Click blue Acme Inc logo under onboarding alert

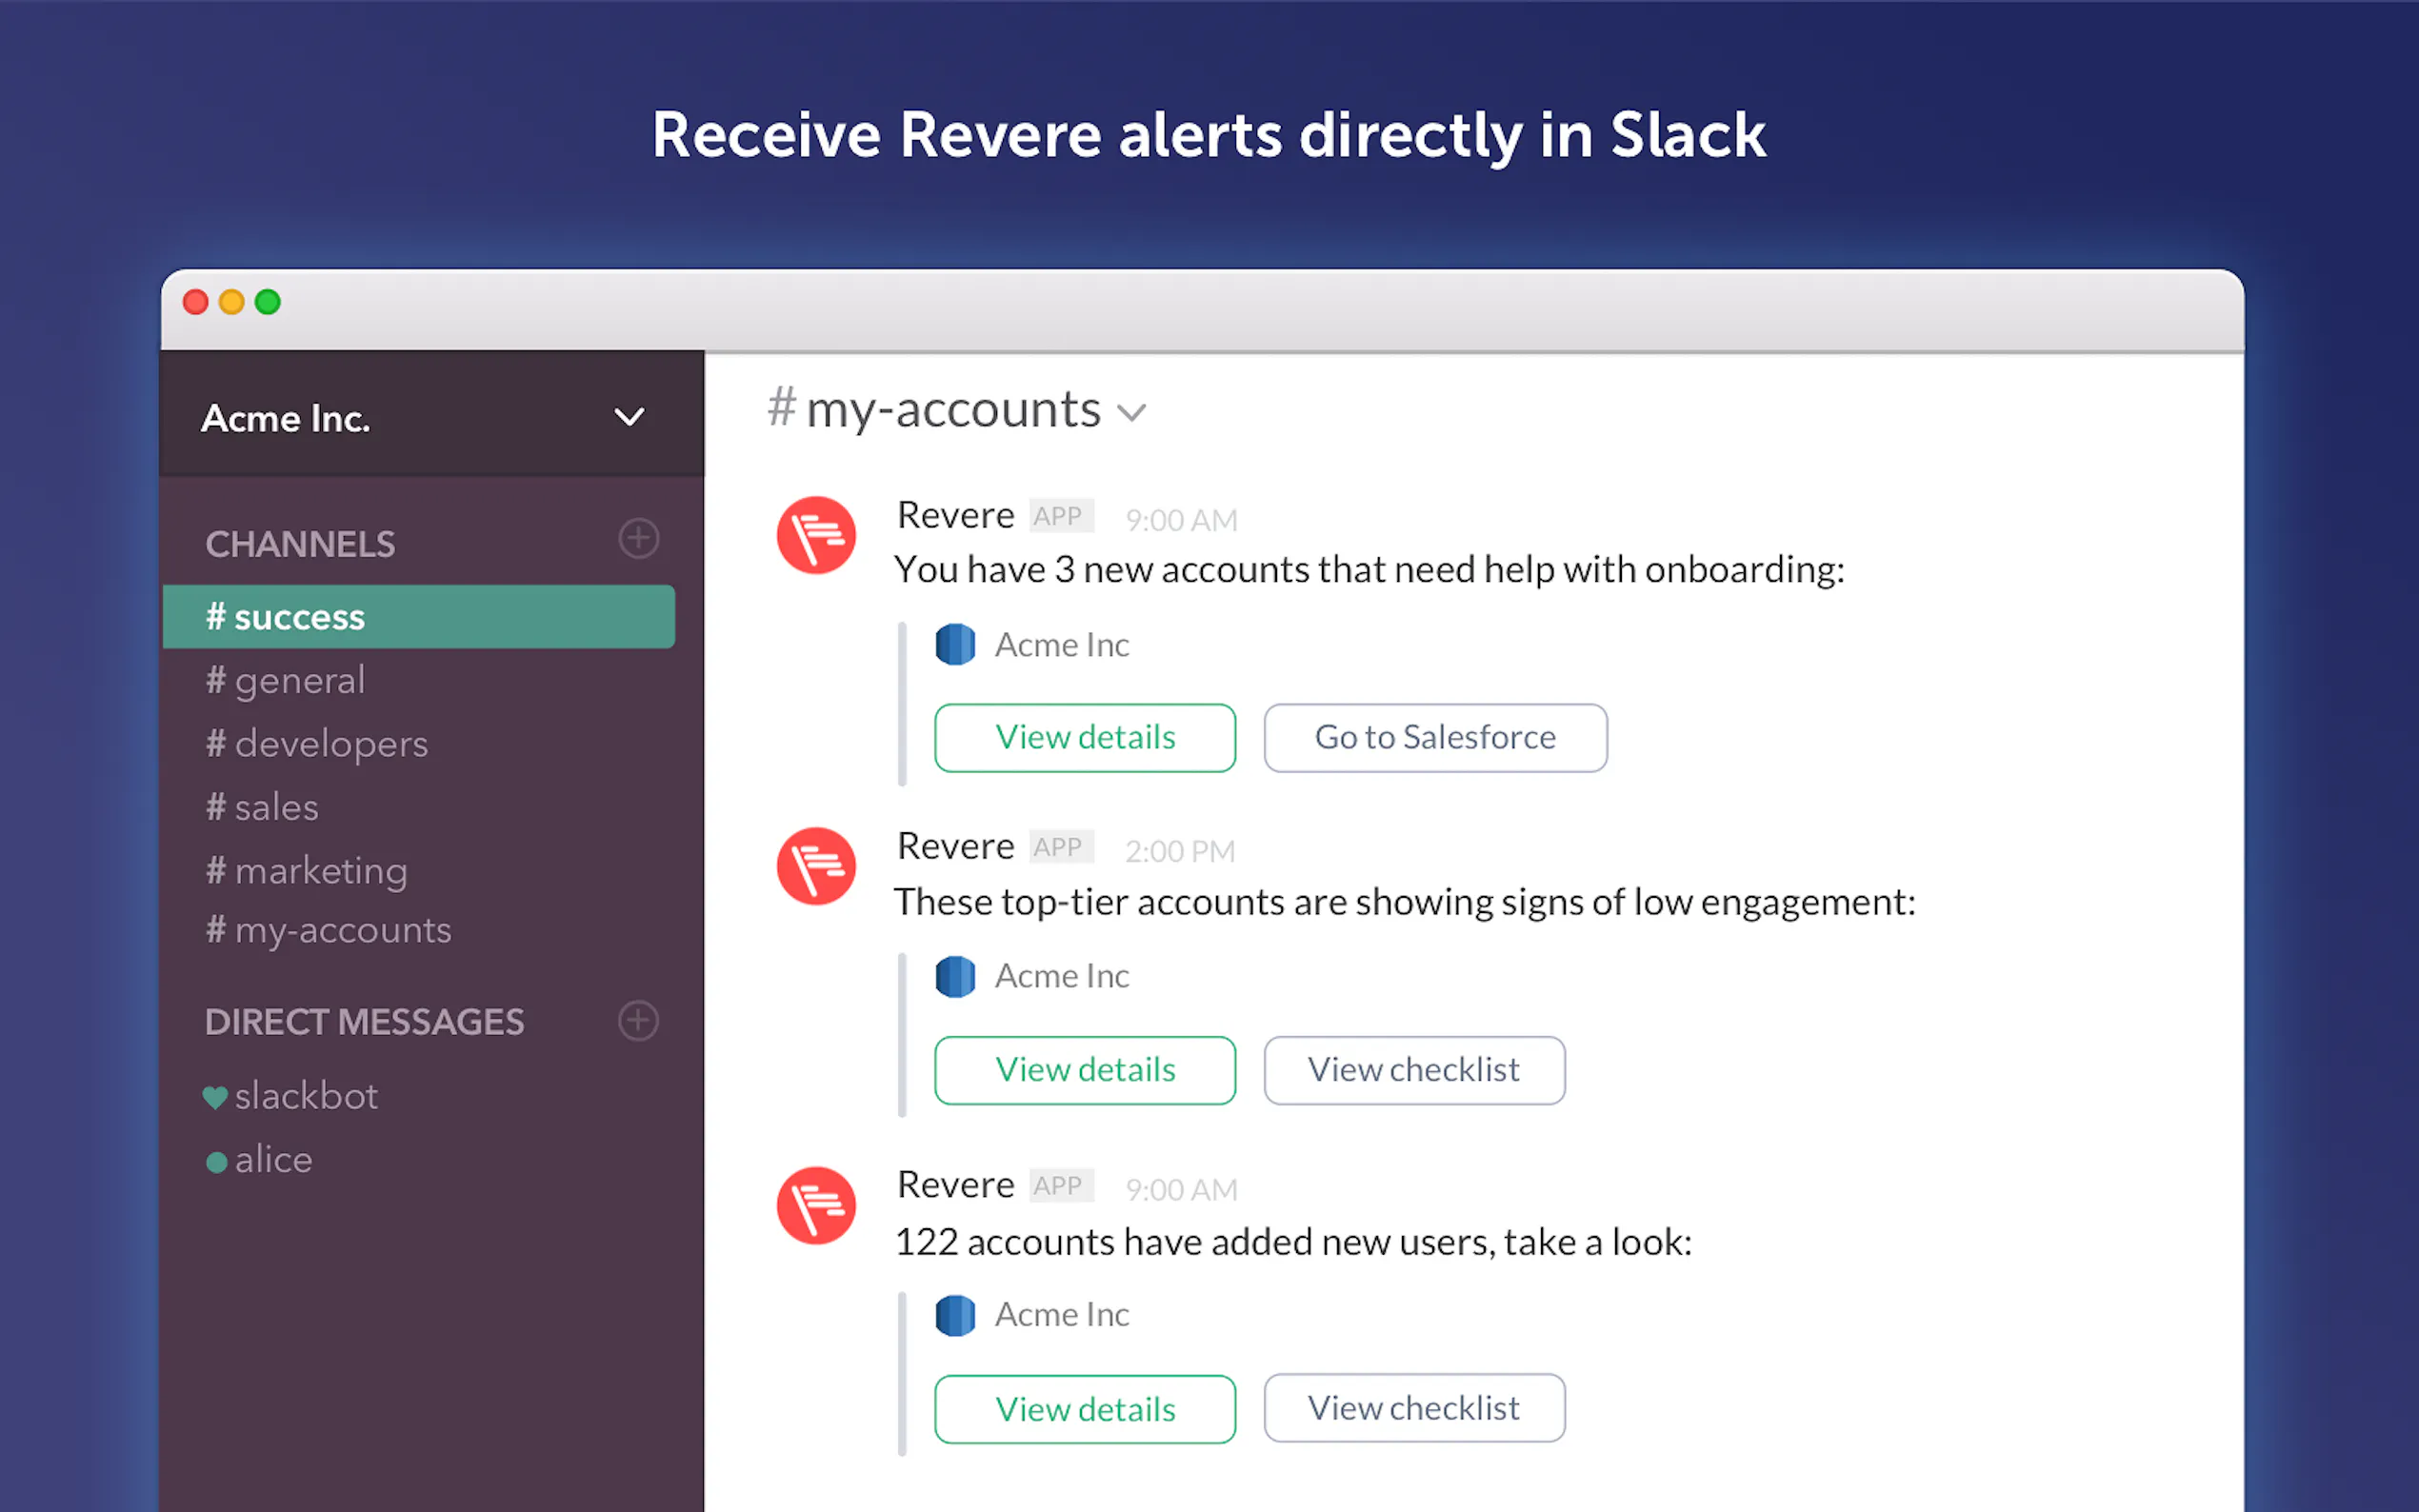955,645
